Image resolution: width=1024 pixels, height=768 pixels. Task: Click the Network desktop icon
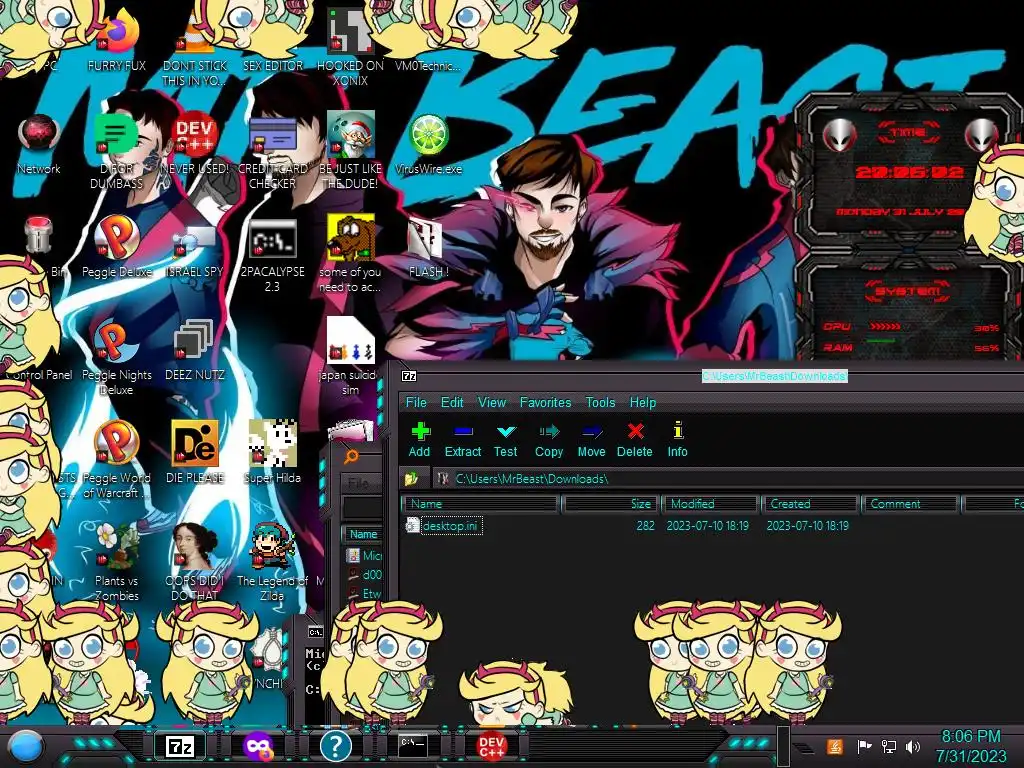tap(39, 145)
